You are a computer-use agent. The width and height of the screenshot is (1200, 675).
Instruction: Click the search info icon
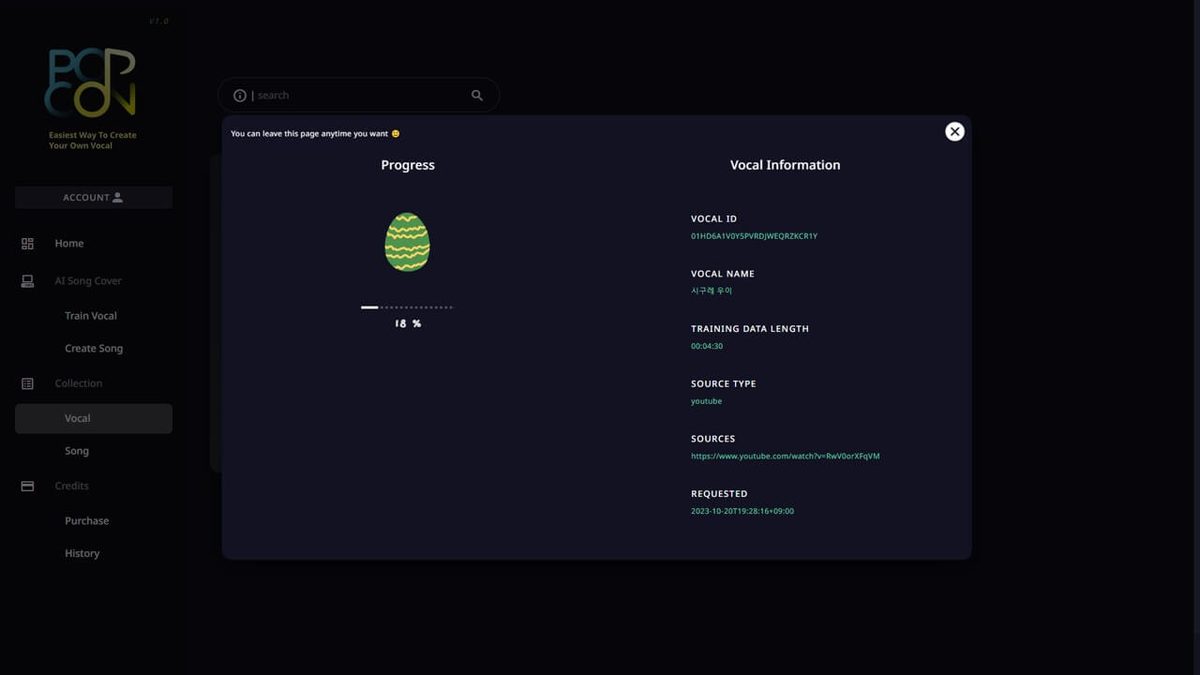click(x=240, y=95)
